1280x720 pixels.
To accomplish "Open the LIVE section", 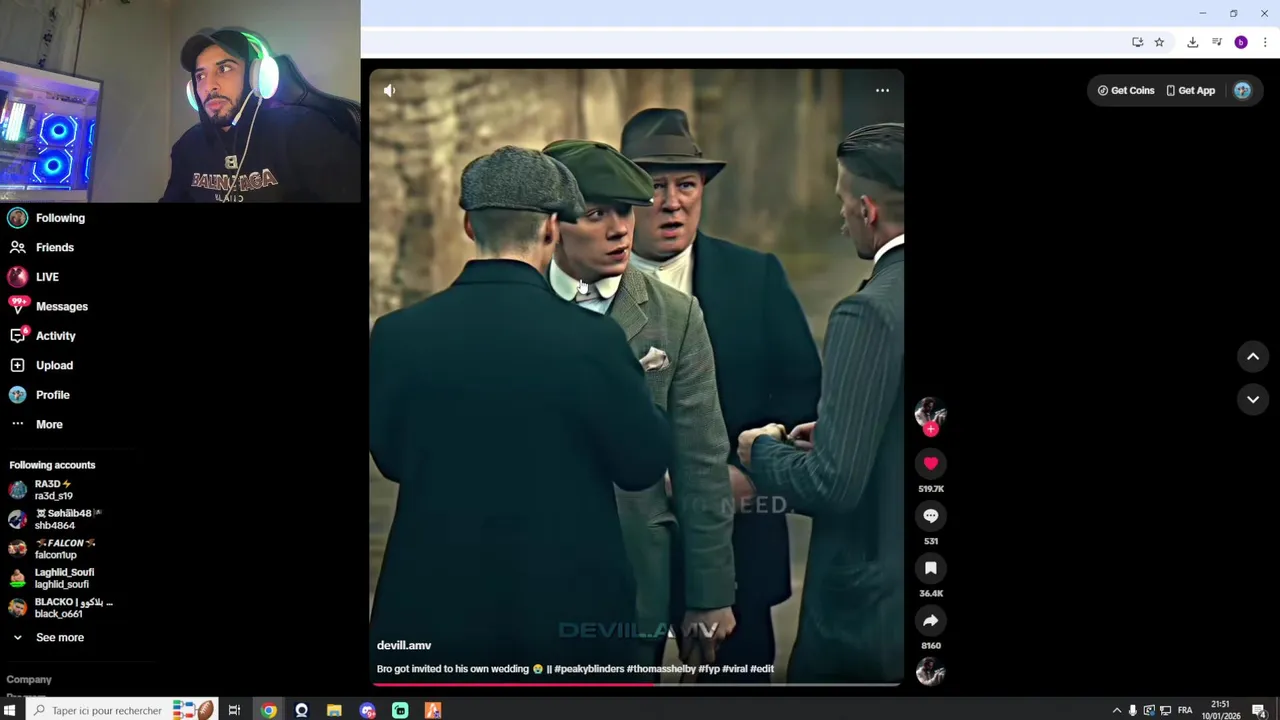I will [x=33, y=277].
